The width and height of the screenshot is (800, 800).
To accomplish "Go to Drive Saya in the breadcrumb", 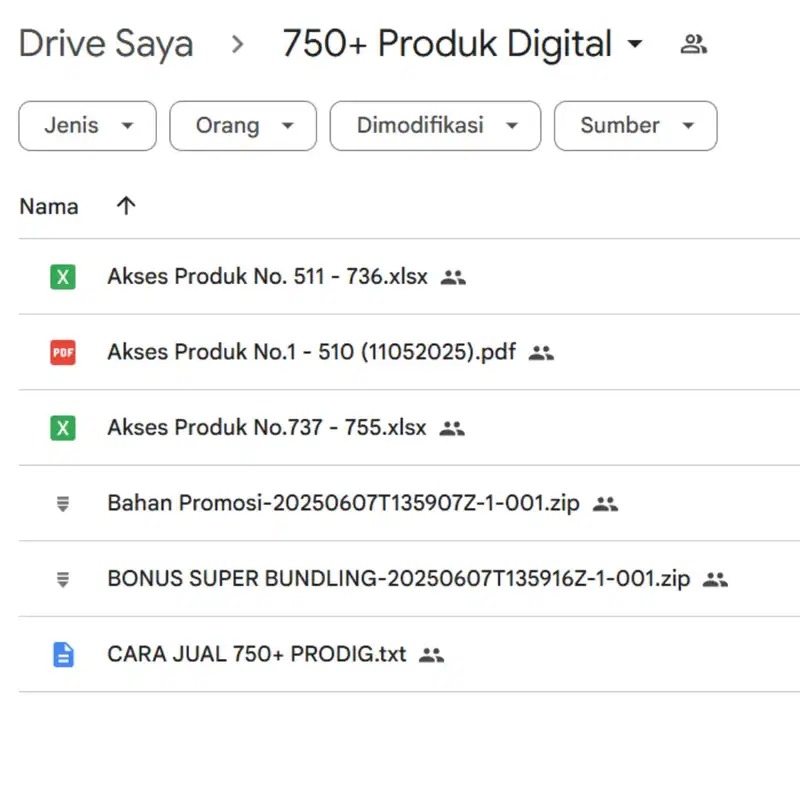I will point(106,44).
